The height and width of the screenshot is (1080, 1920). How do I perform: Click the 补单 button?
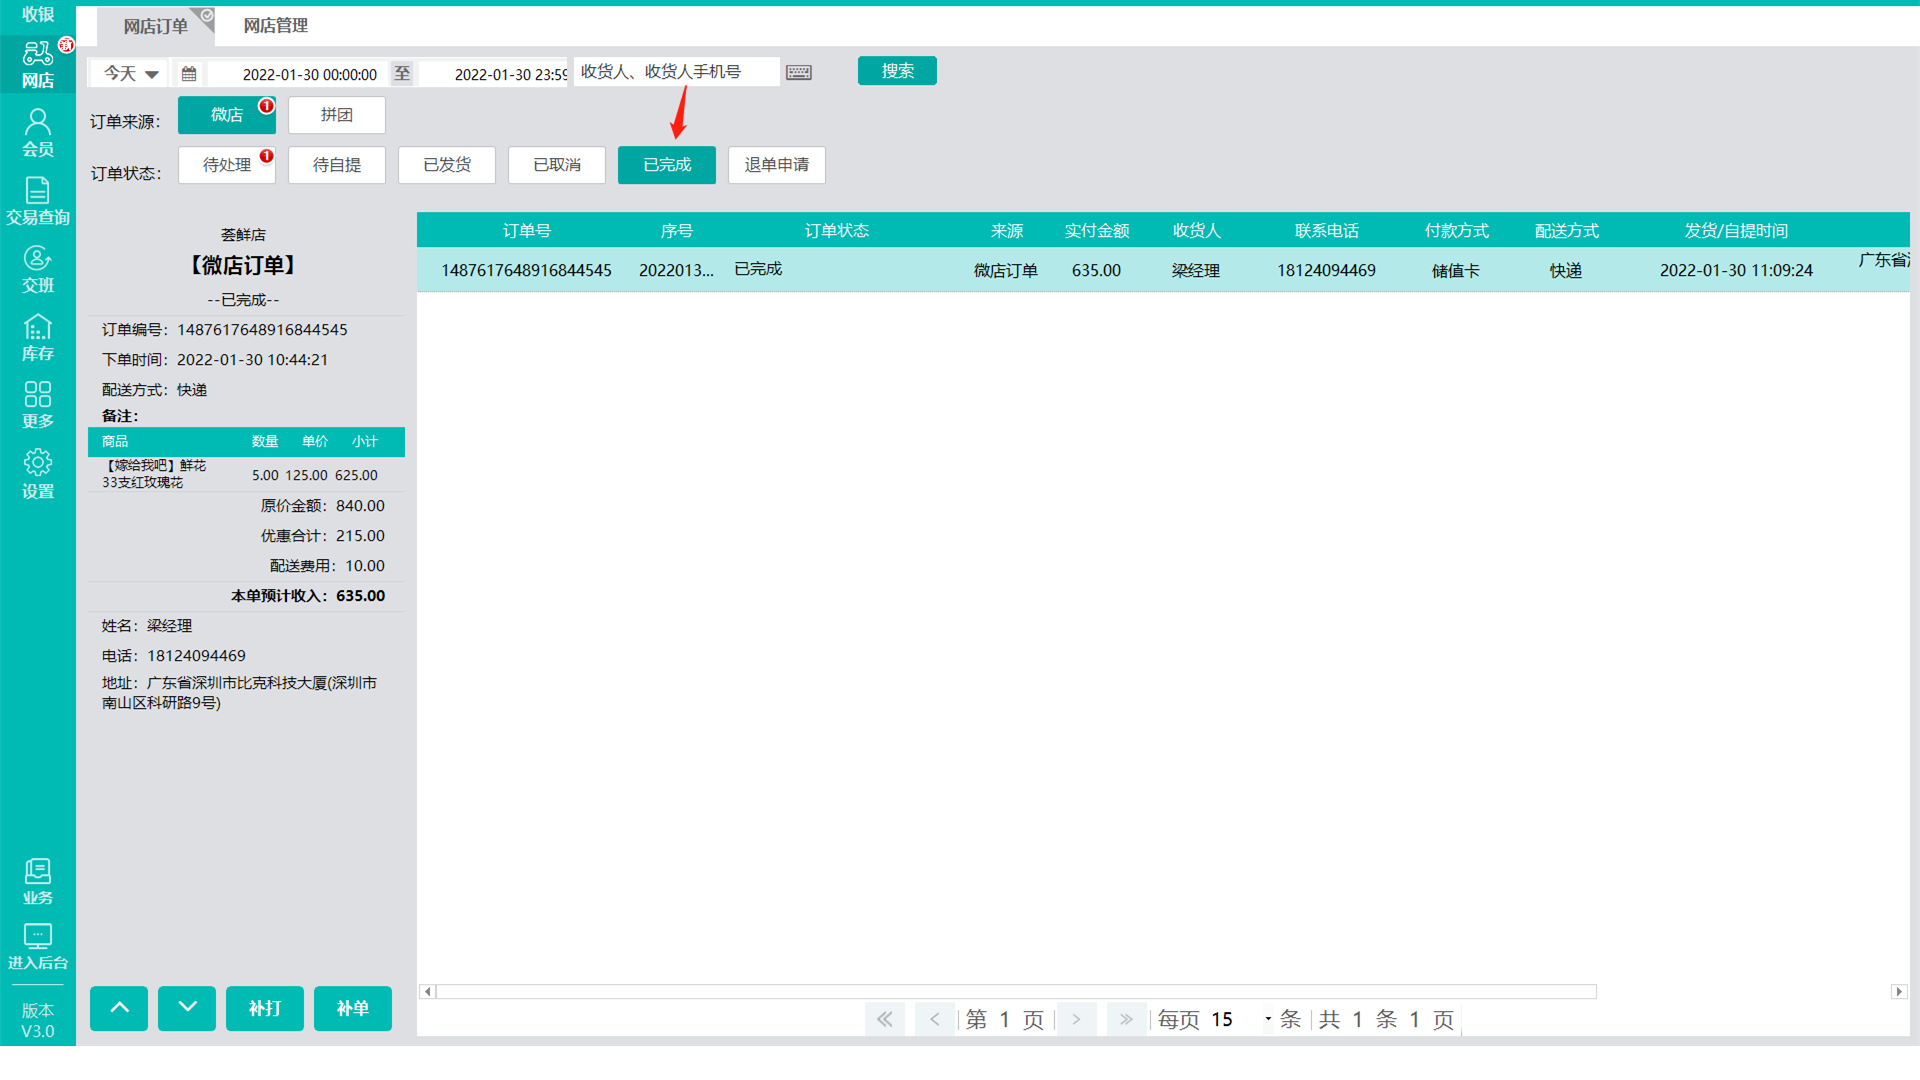click(353, 1008)
